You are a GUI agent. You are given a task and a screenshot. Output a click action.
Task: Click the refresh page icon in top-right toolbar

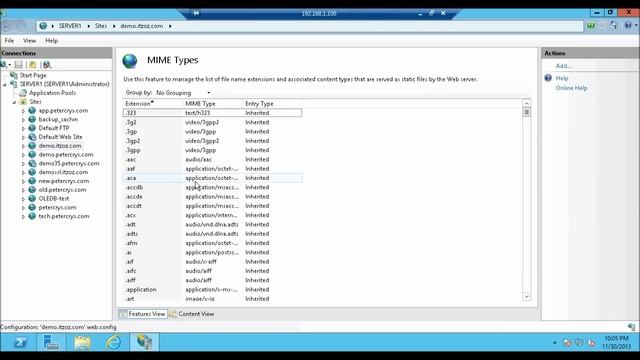[x=613, y=25]
